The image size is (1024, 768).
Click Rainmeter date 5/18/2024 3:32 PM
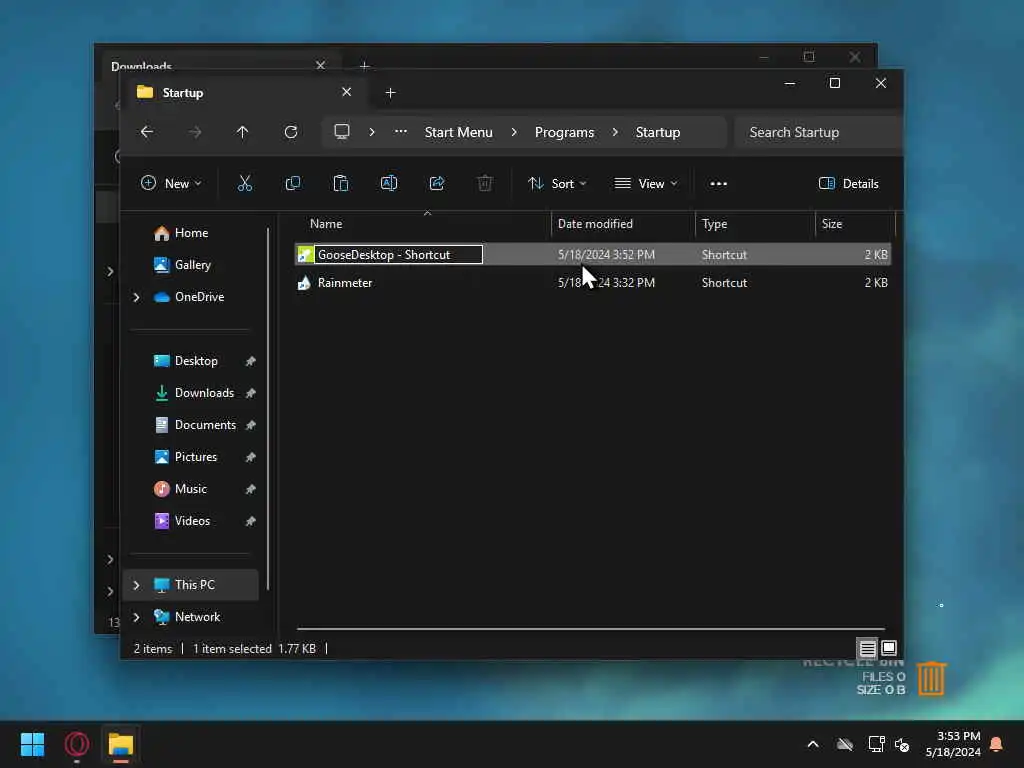click(606, 283)
